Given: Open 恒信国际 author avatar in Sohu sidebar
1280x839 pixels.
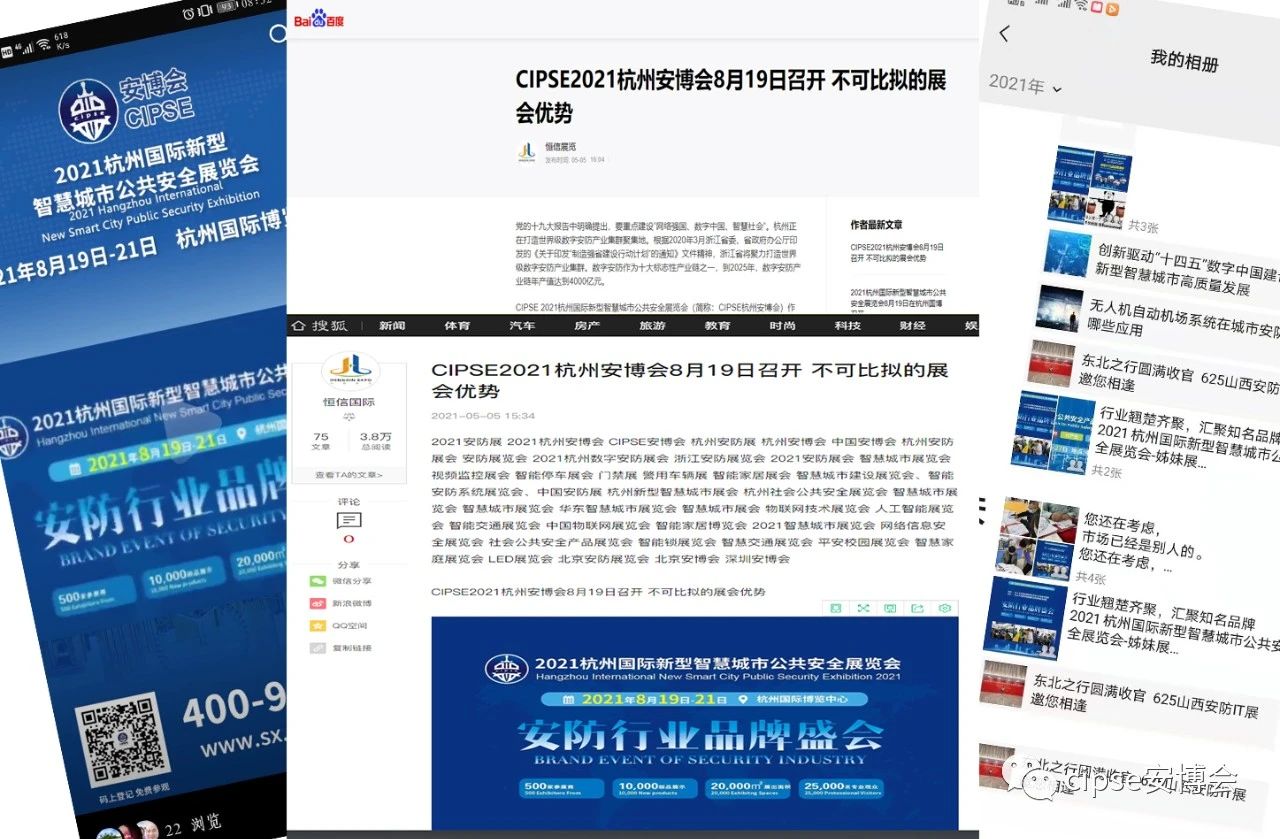Looking at the screenshot, I should (349, 371).
